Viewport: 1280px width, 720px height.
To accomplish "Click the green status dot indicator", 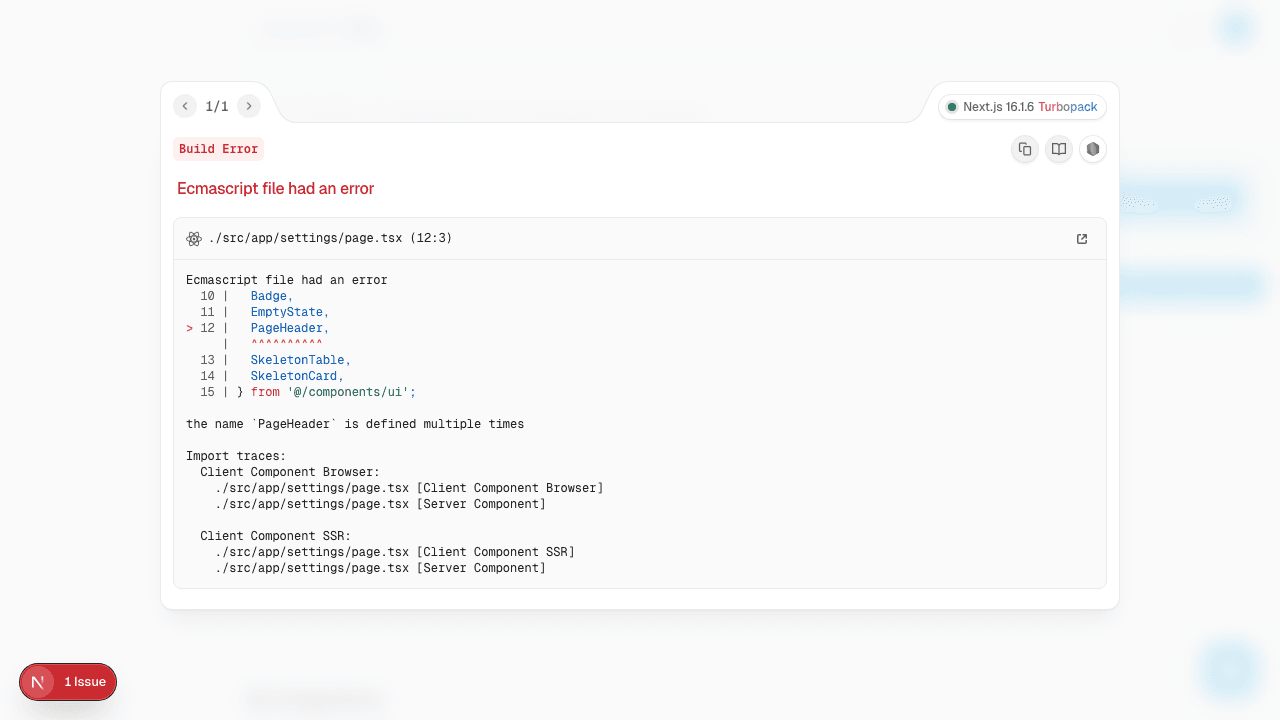I will pos(951,106).
